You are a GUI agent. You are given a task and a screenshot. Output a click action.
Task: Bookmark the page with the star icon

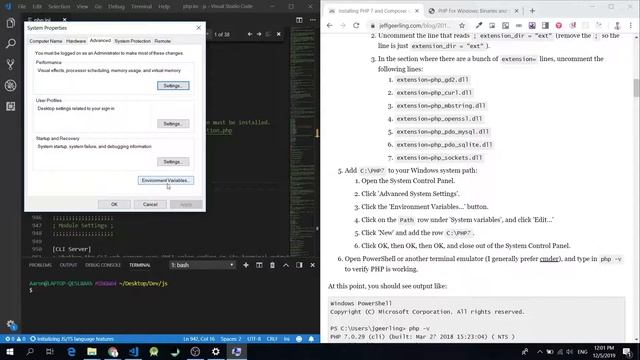(462, 25)
